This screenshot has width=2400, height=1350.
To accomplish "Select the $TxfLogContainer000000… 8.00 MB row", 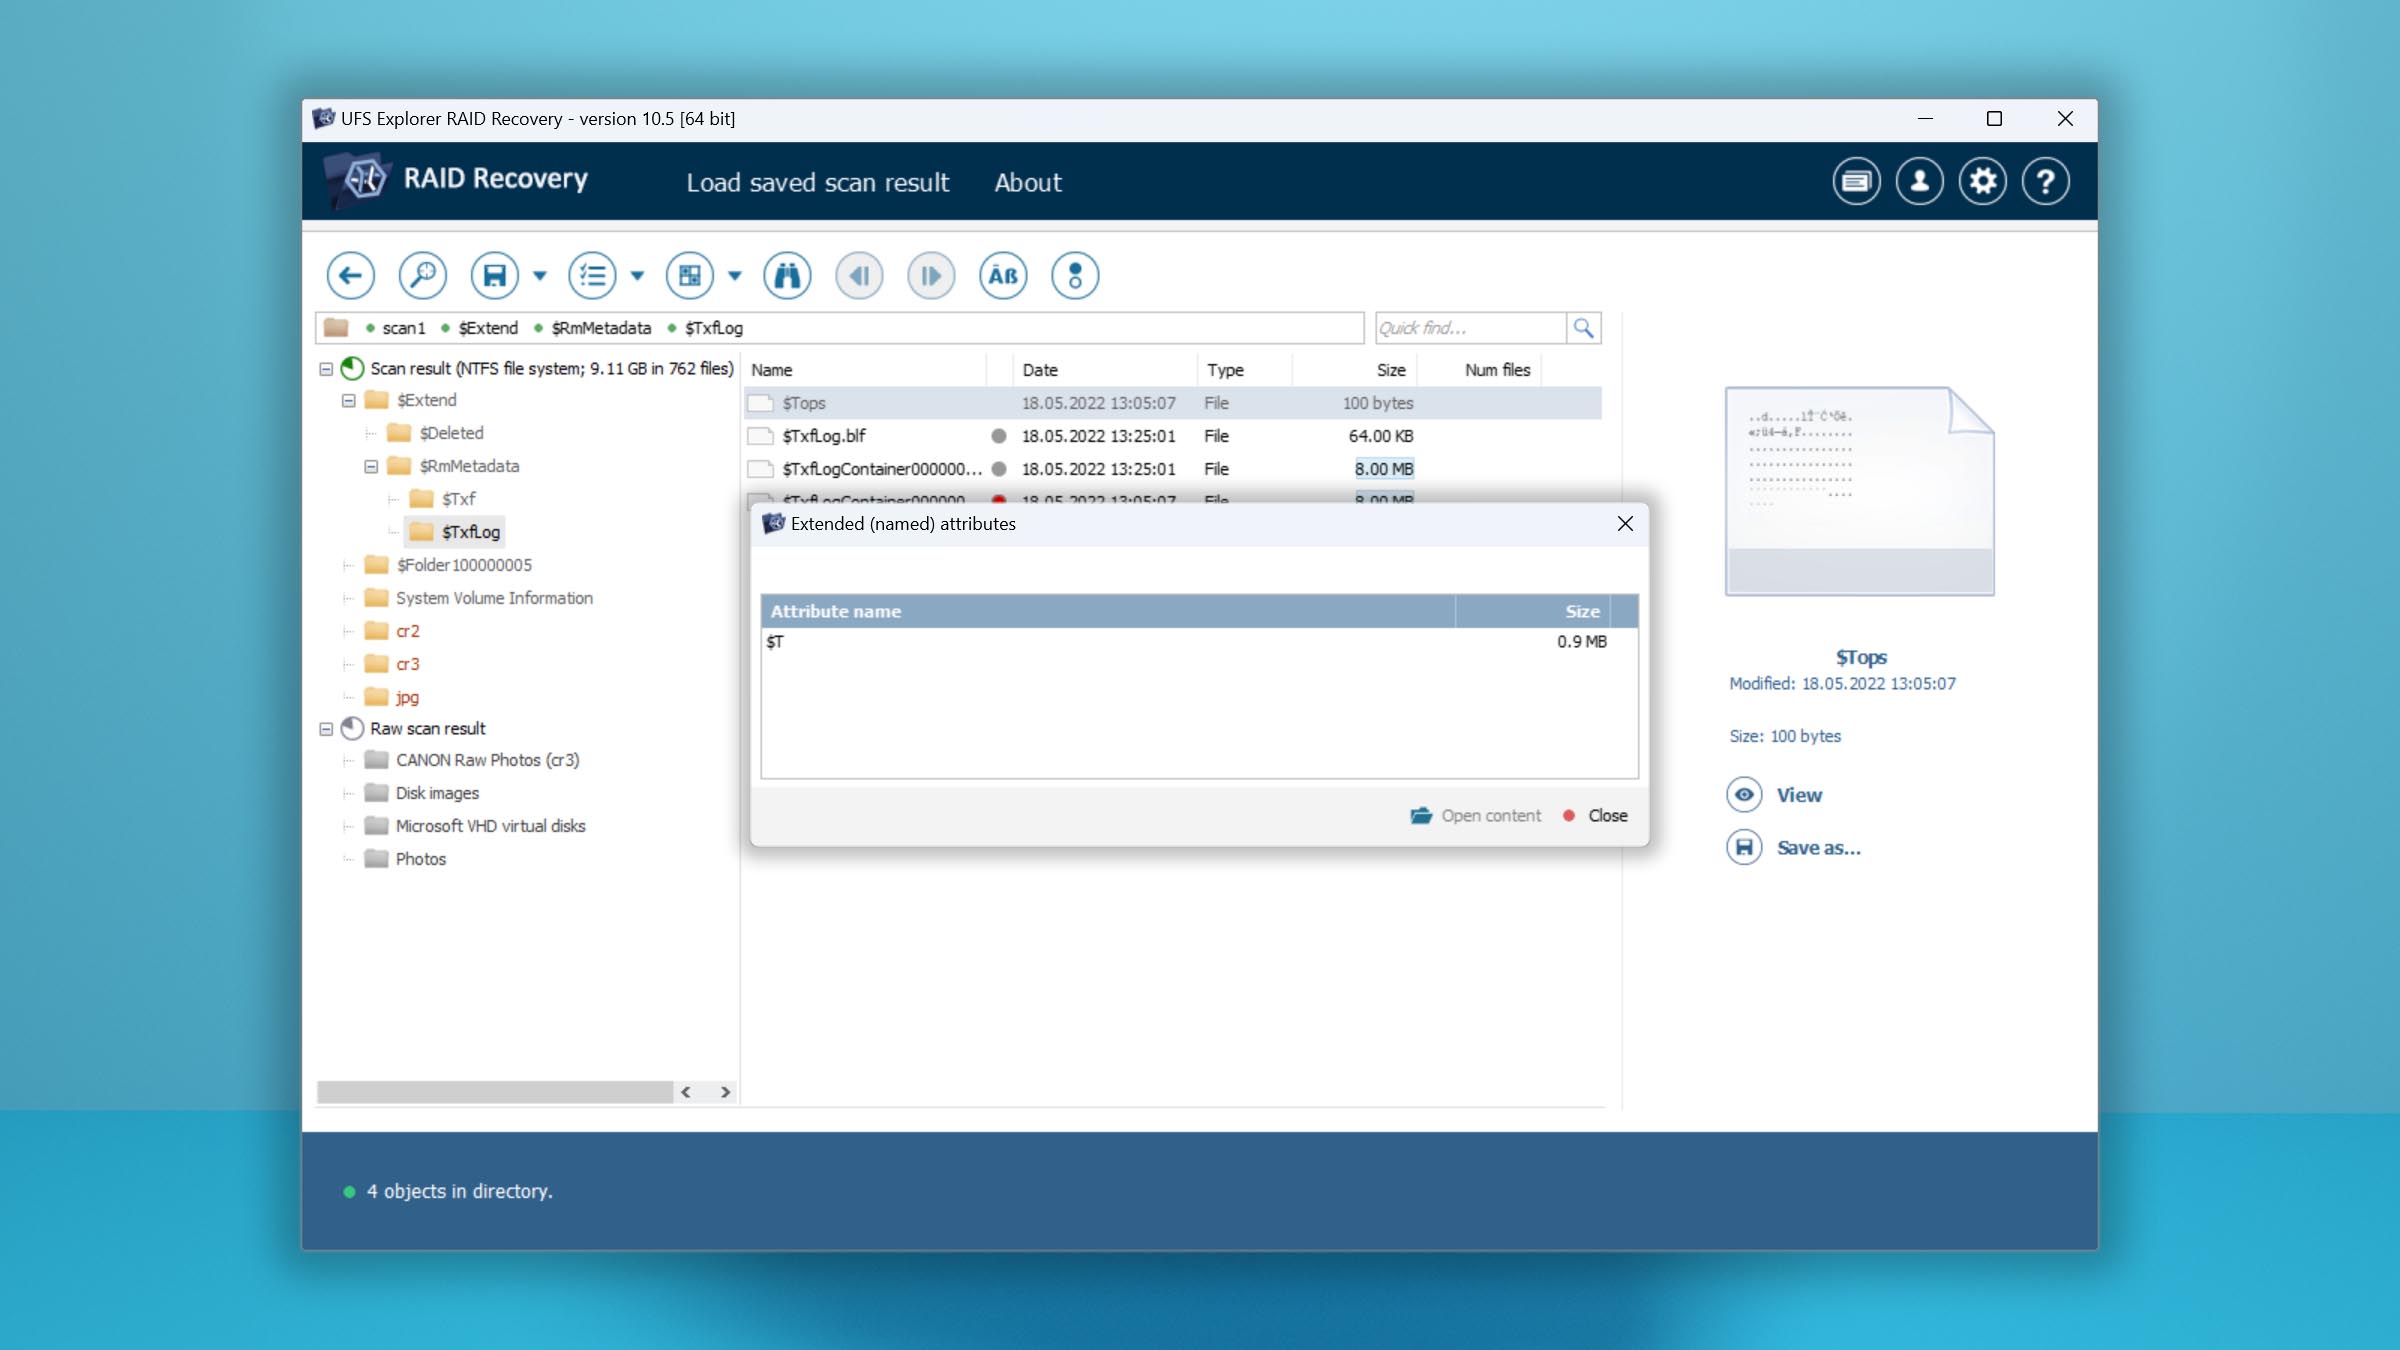I will point(1173,469).
